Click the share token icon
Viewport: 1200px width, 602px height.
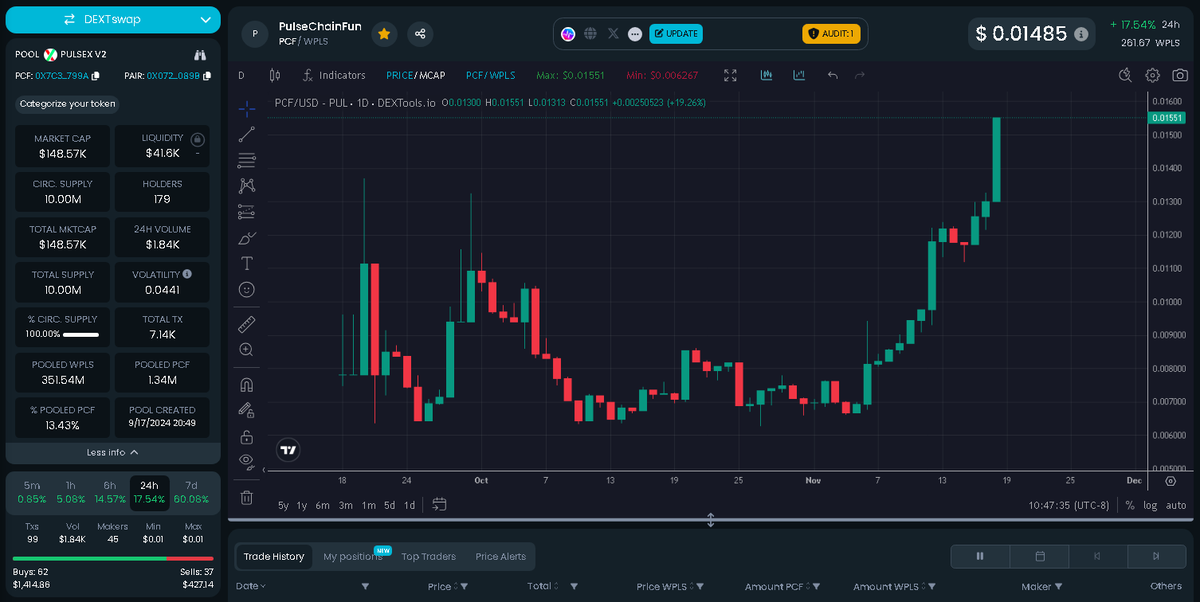[420, 34]
